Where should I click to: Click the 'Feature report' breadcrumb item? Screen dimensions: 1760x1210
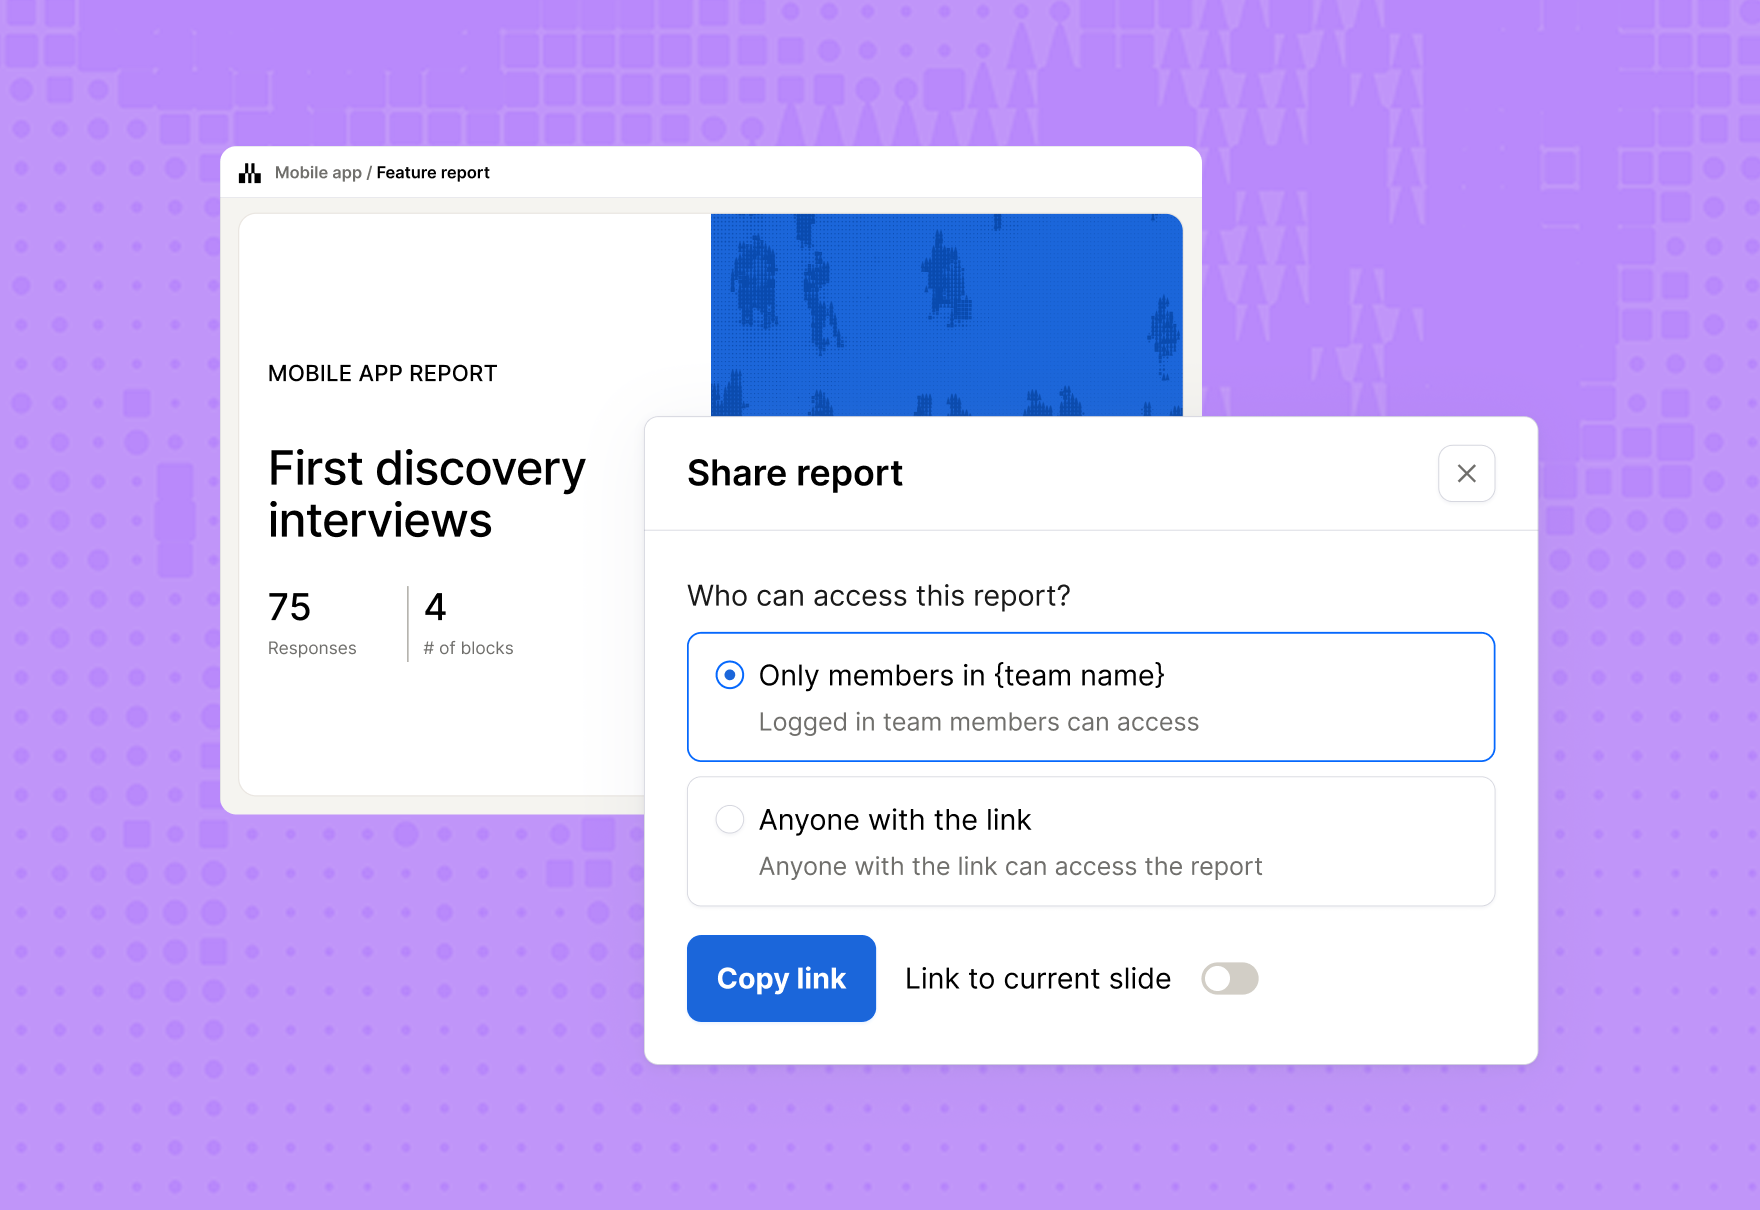click(x=433, y=173)
